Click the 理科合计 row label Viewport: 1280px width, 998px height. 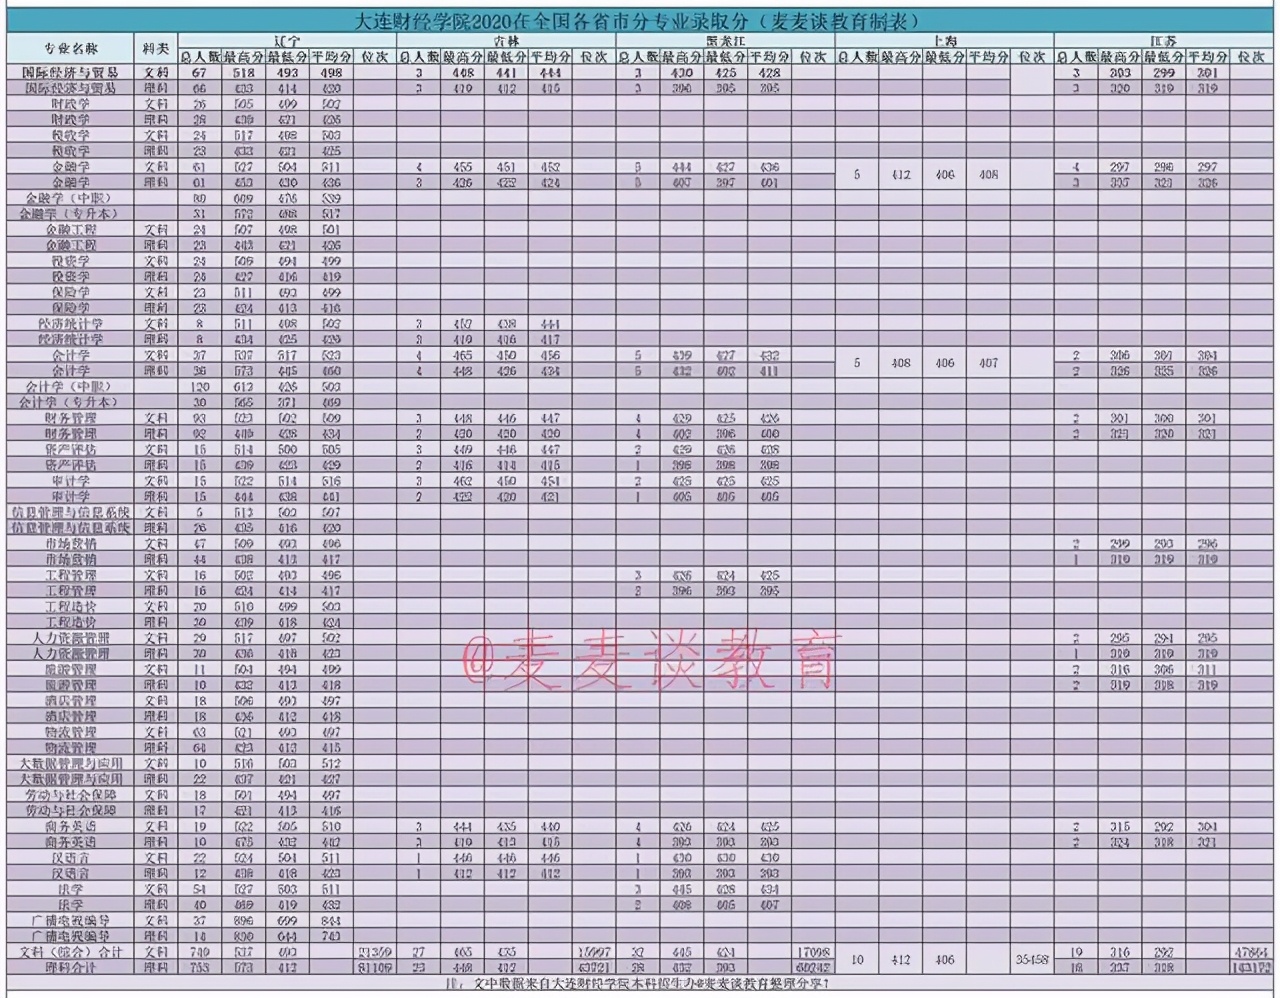click(71, 968)
